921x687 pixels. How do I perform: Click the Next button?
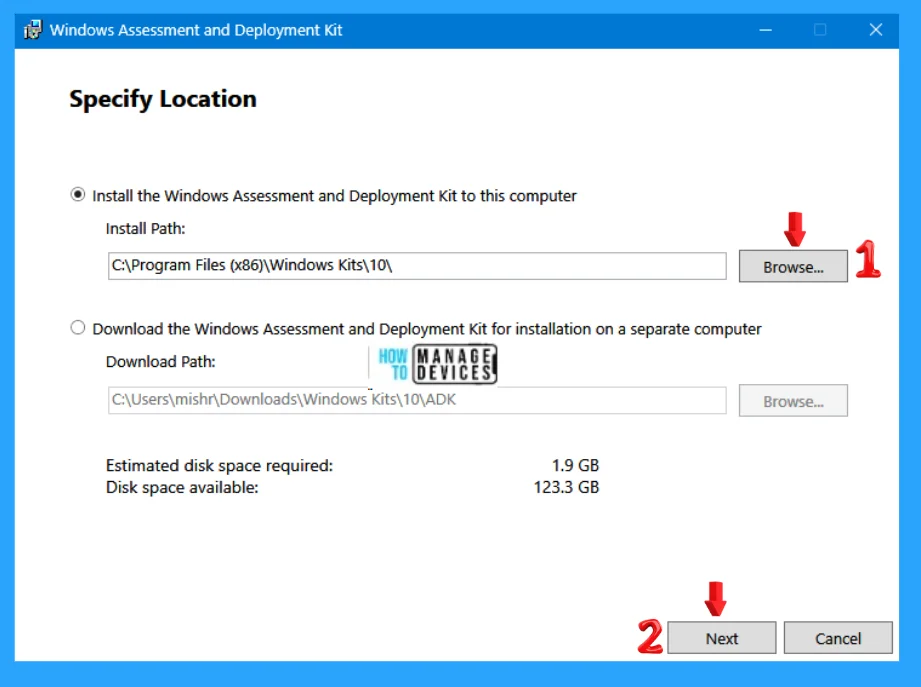point(721,638)
